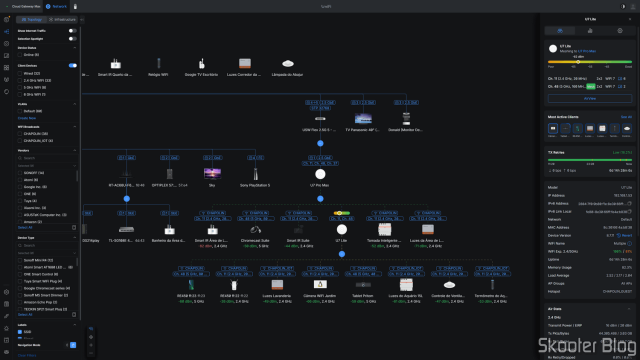Image resolution: width=640 pixels, height=360 pixels.
Task: Click the theme toggle icon in top bar
Action: pyautogui.click(x=623, y=7)
